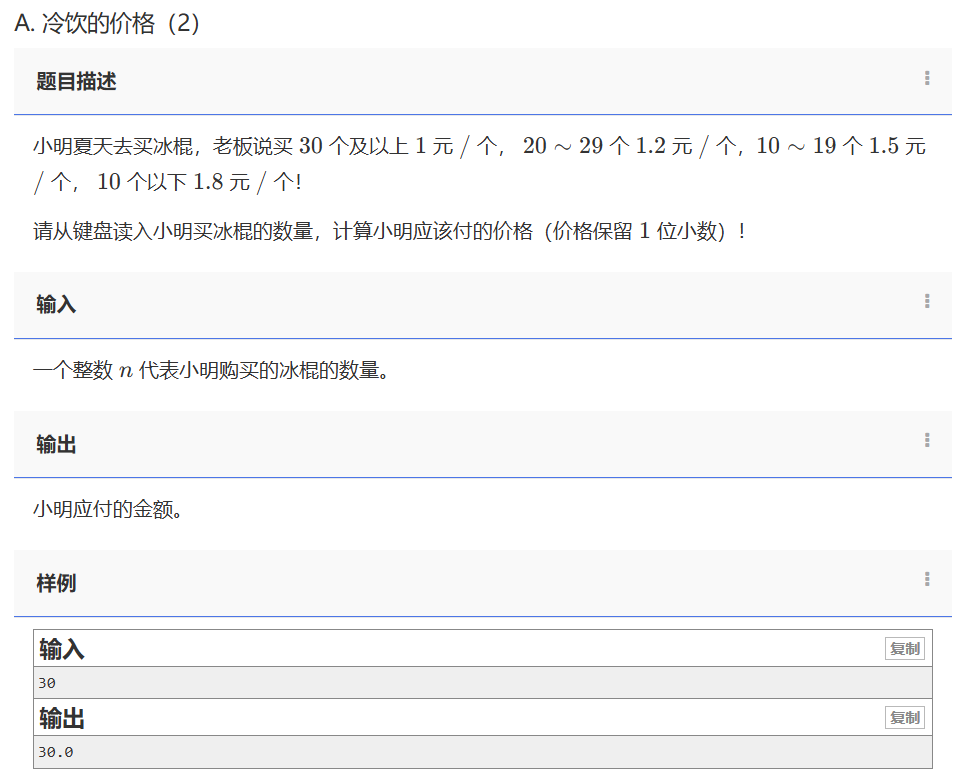Viewport: 957px width, 783px height.
Task: Open the three-dot menu in 输入 section
Action: (x=927, y=302)
